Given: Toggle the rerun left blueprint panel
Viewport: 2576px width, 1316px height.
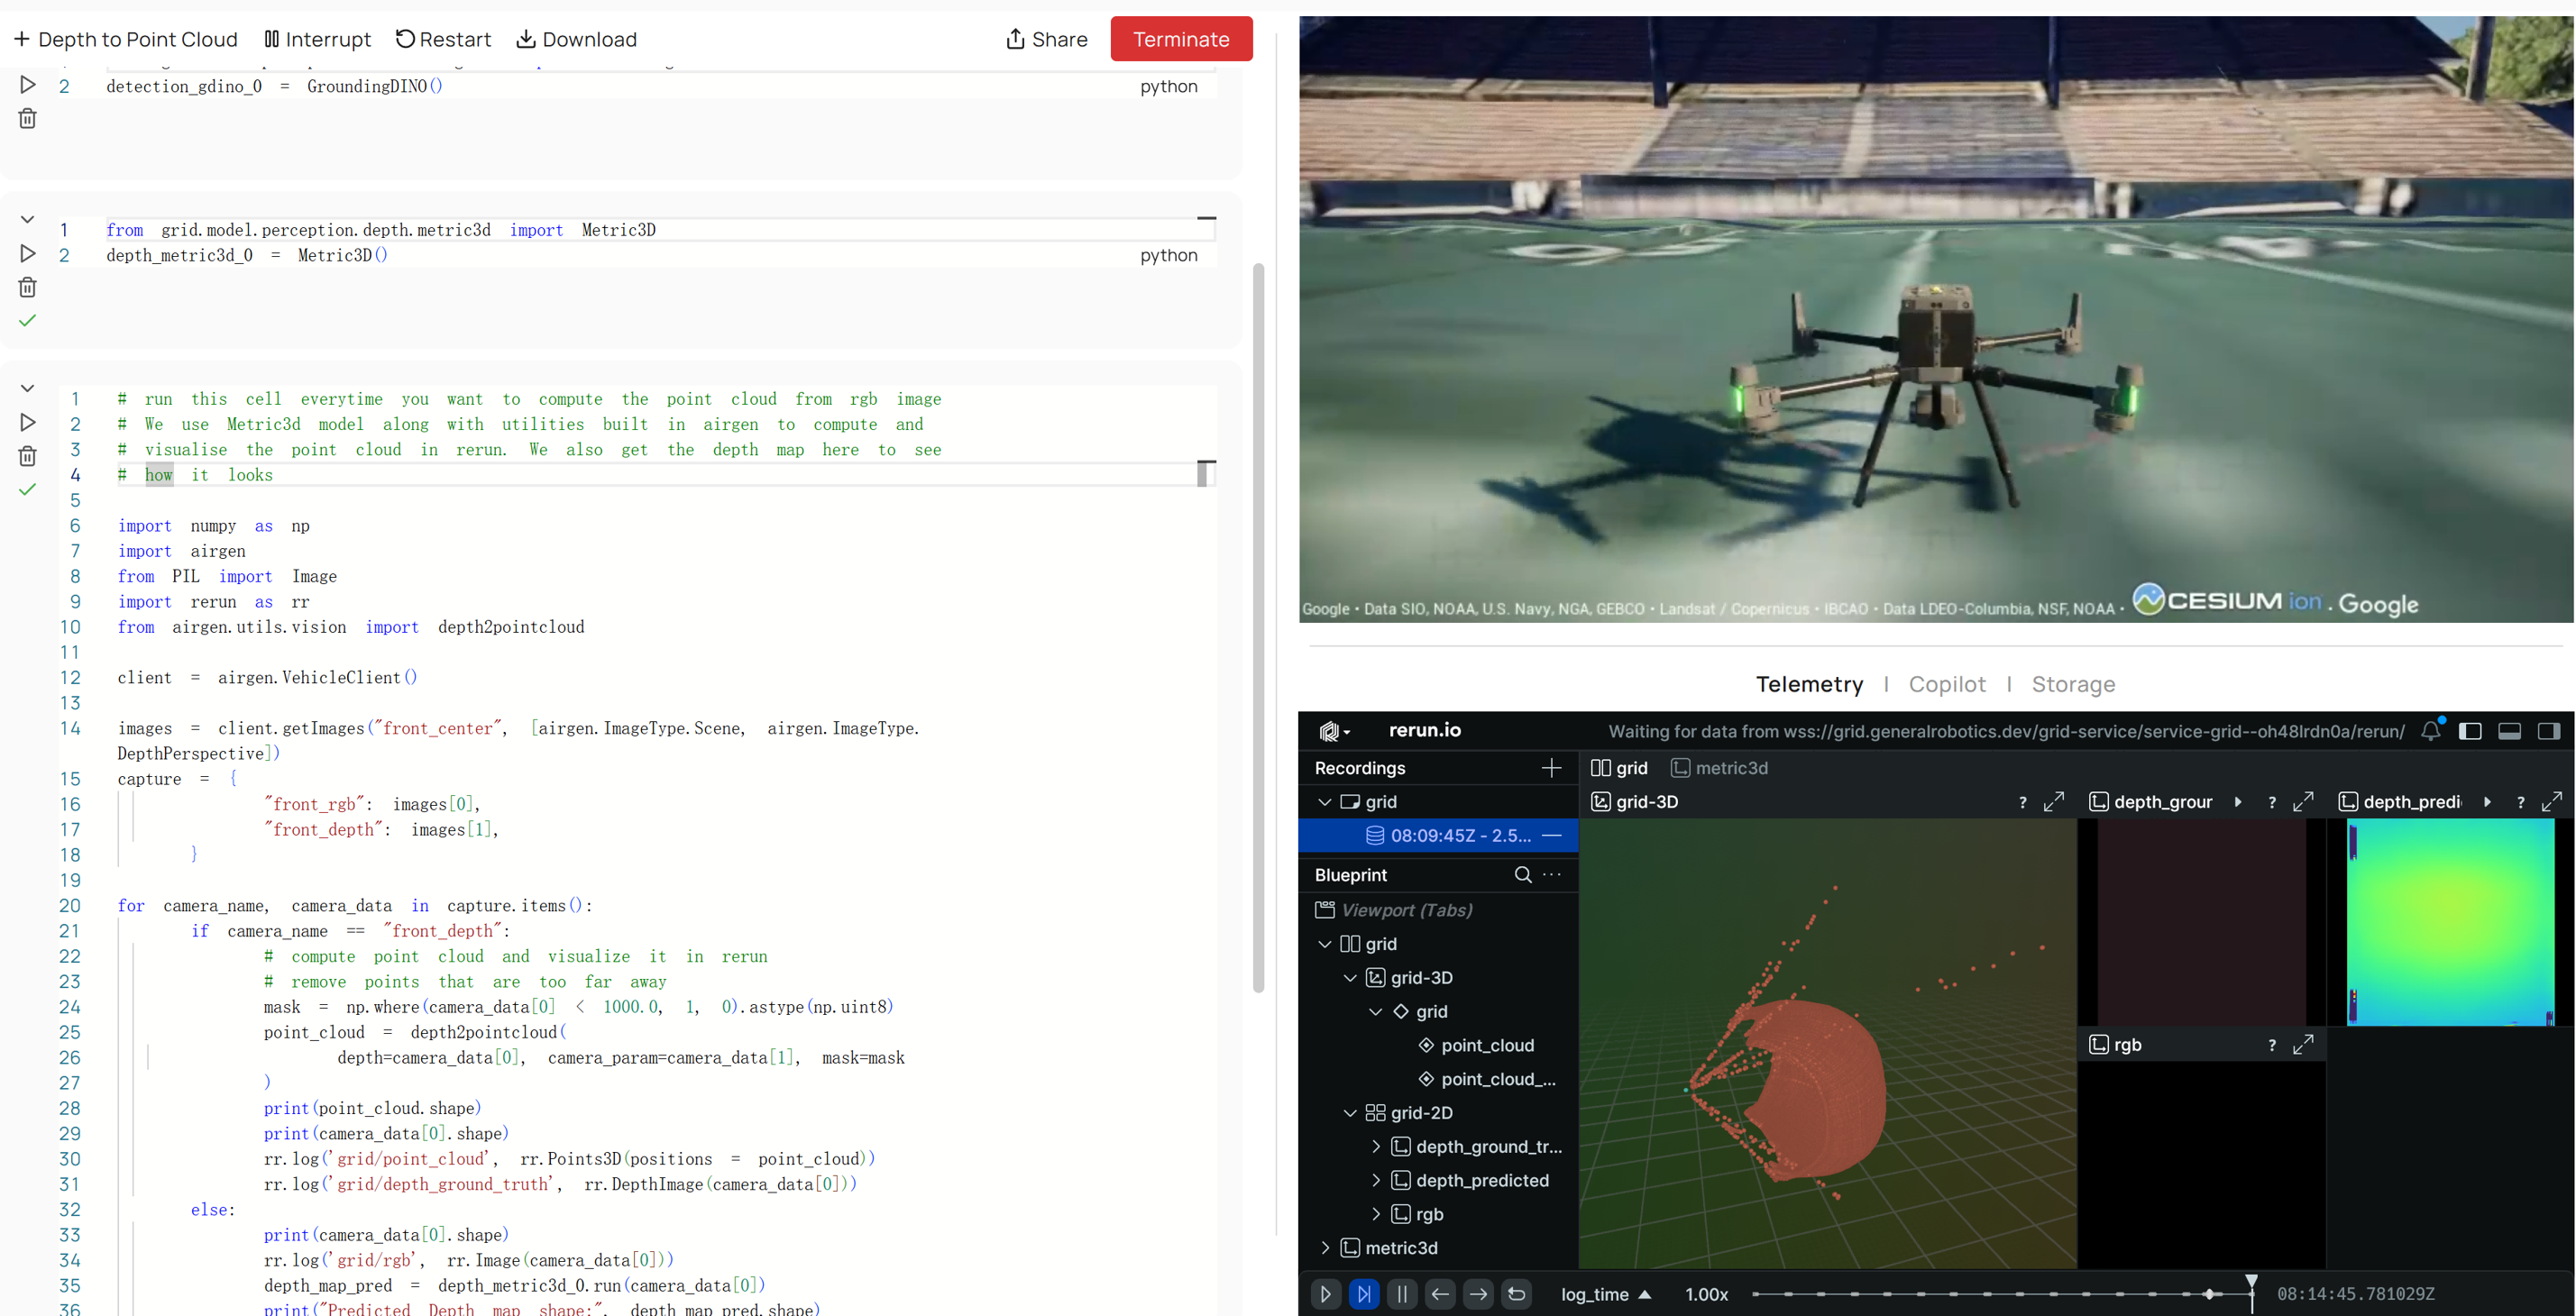Looking at the screenshot, I should click(x=2470, y=731).
